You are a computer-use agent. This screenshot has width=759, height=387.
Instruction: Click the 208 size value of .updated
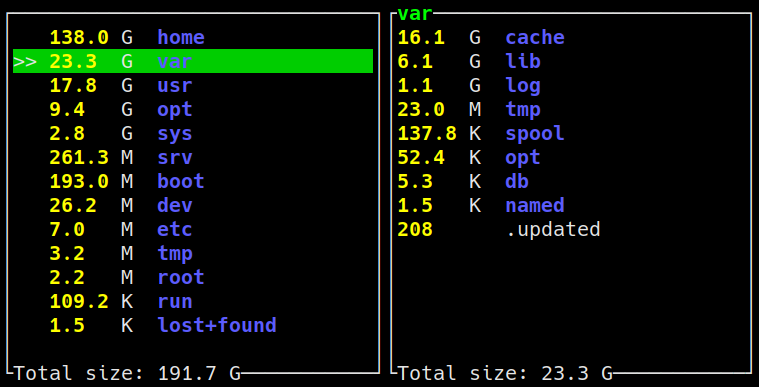click(415, 229)
